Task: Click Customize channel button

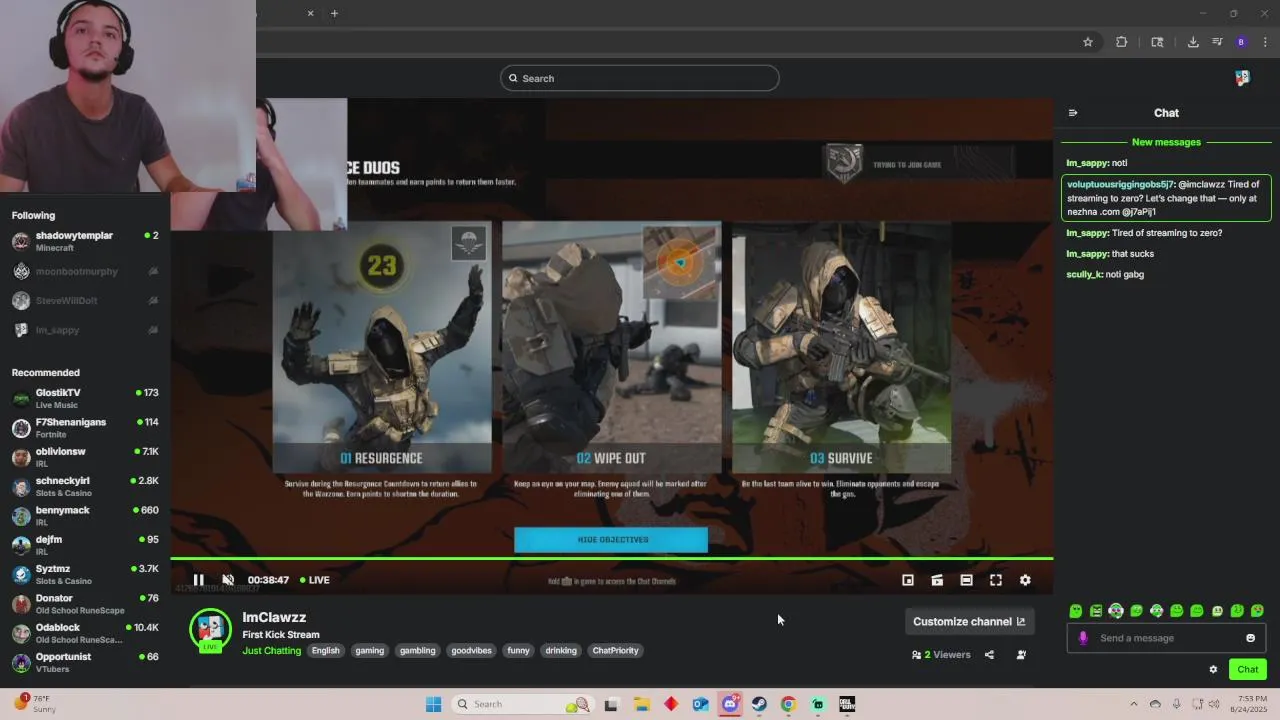Action: click(969, 621)
